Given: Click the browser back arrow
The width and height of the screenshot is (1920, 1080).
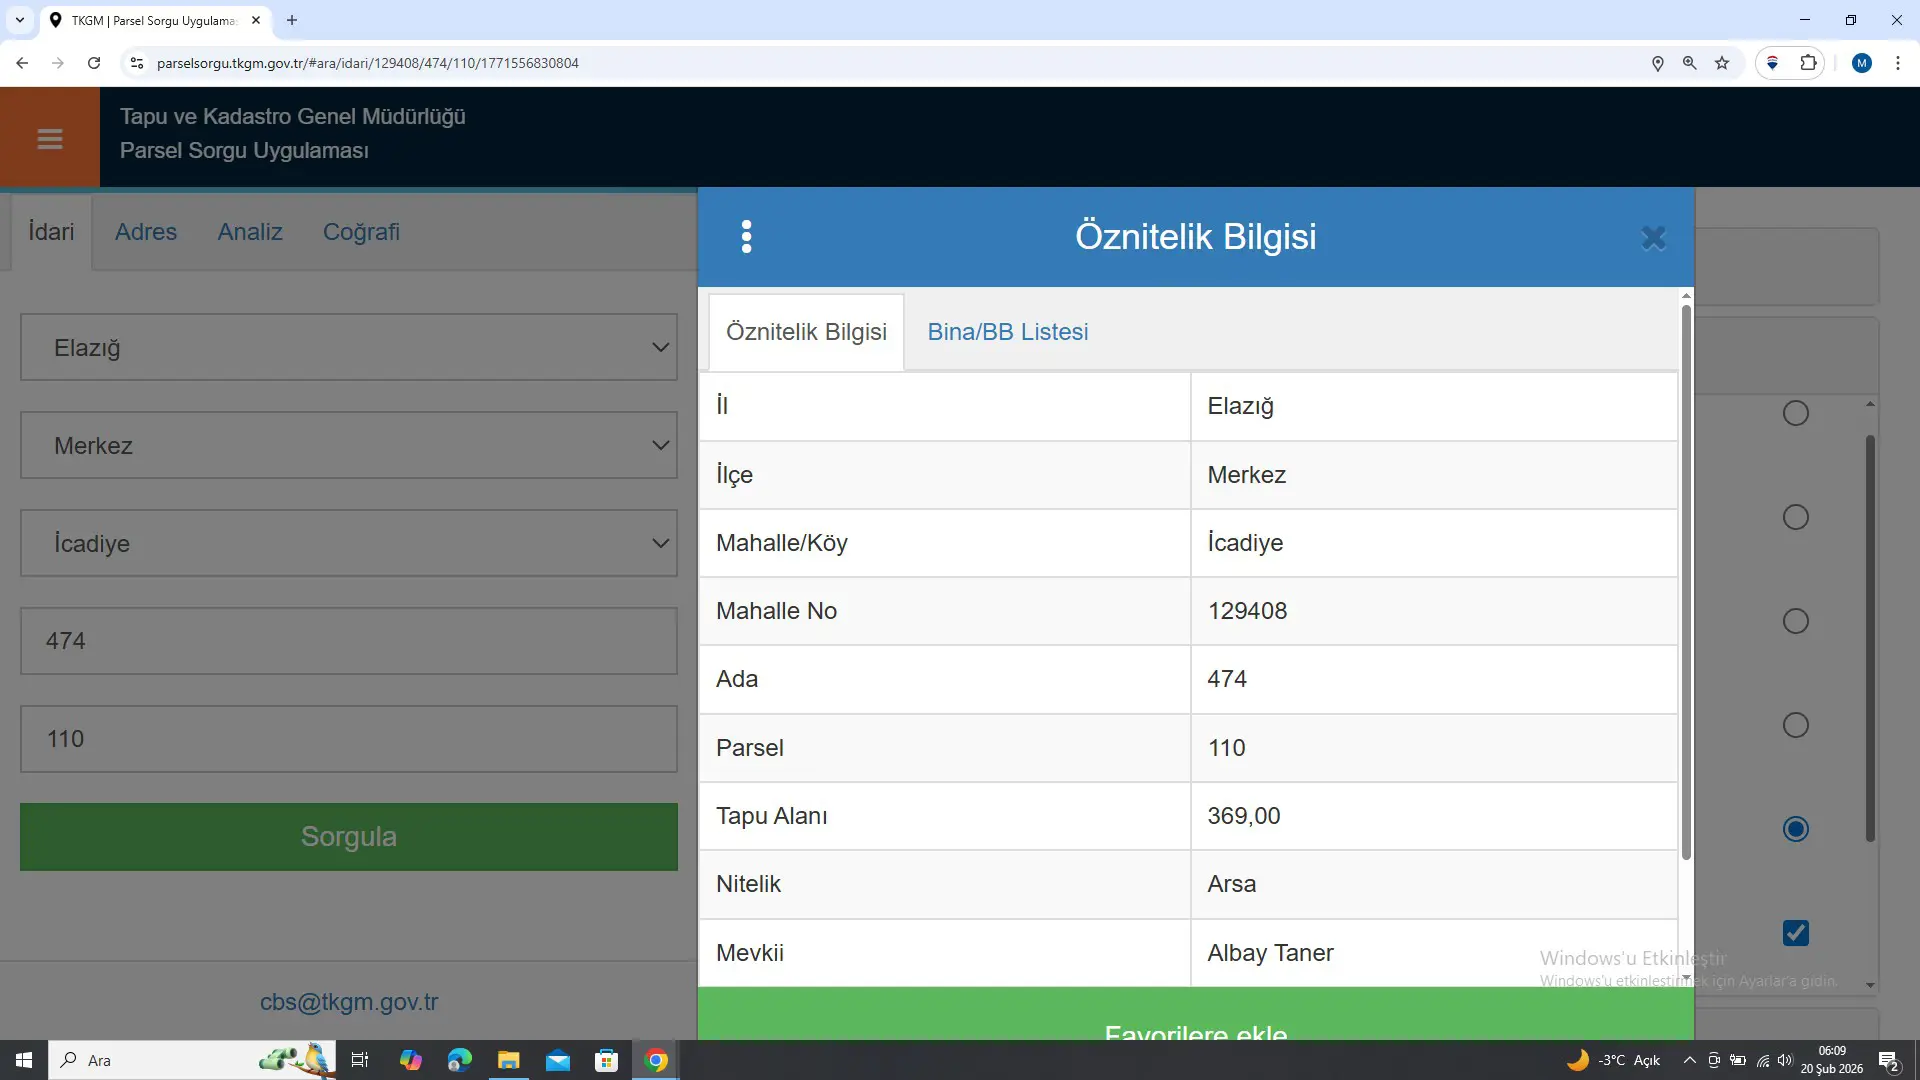Looking at the screenshot, I should point(22,63).
